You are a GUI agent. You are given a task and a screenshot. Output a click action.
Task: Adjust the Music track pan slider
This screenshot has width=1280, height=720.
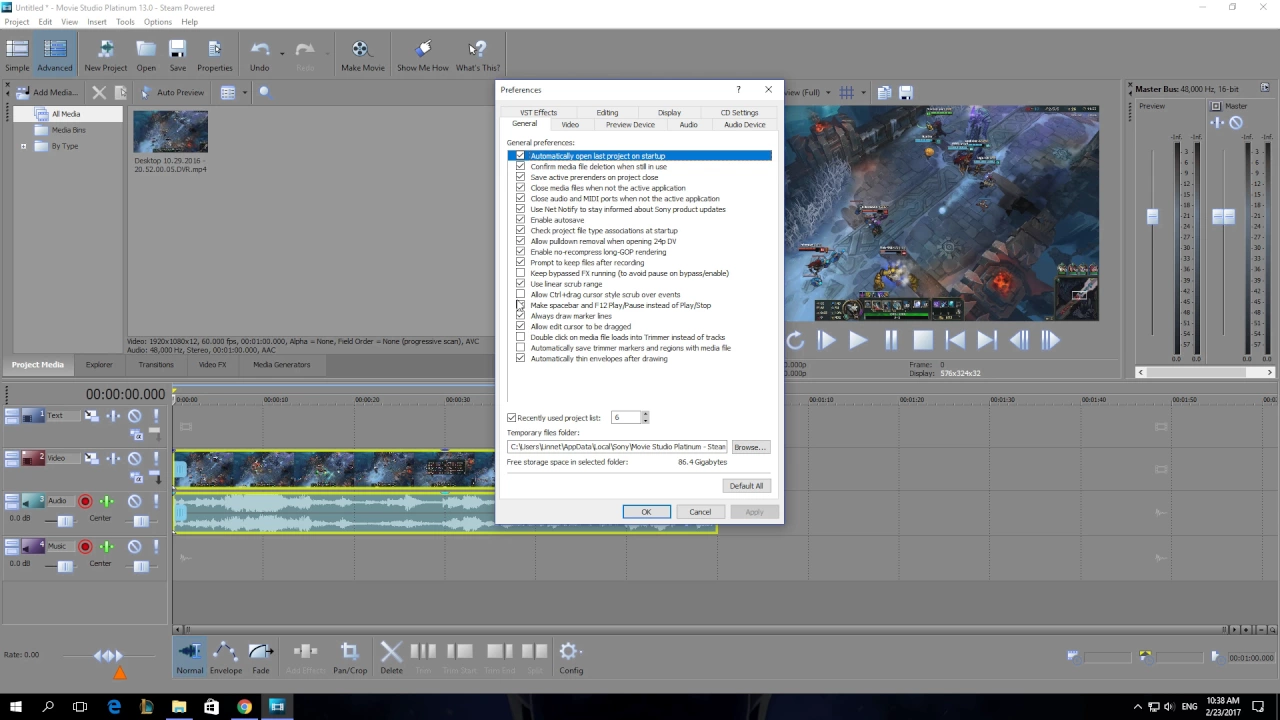coord(140,566)
